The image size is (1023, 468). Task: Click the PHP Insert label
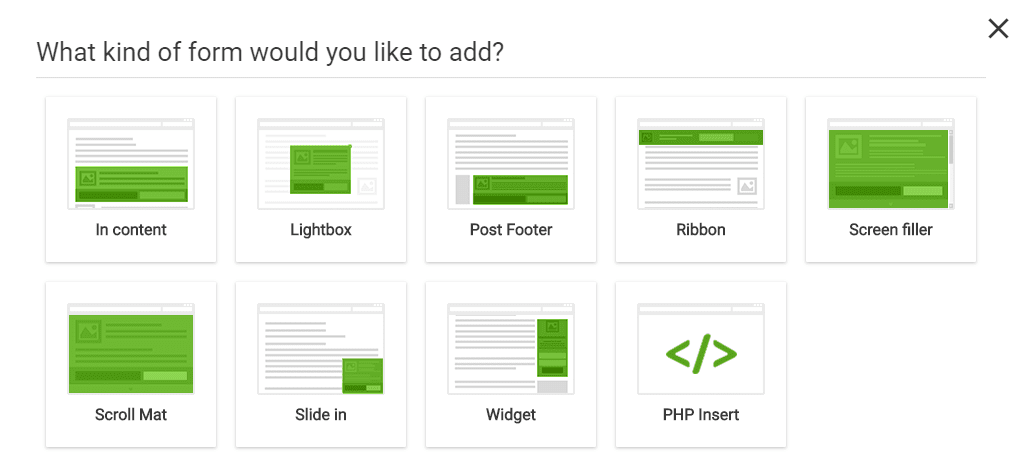pyautogui.click(x=701, y=414)
